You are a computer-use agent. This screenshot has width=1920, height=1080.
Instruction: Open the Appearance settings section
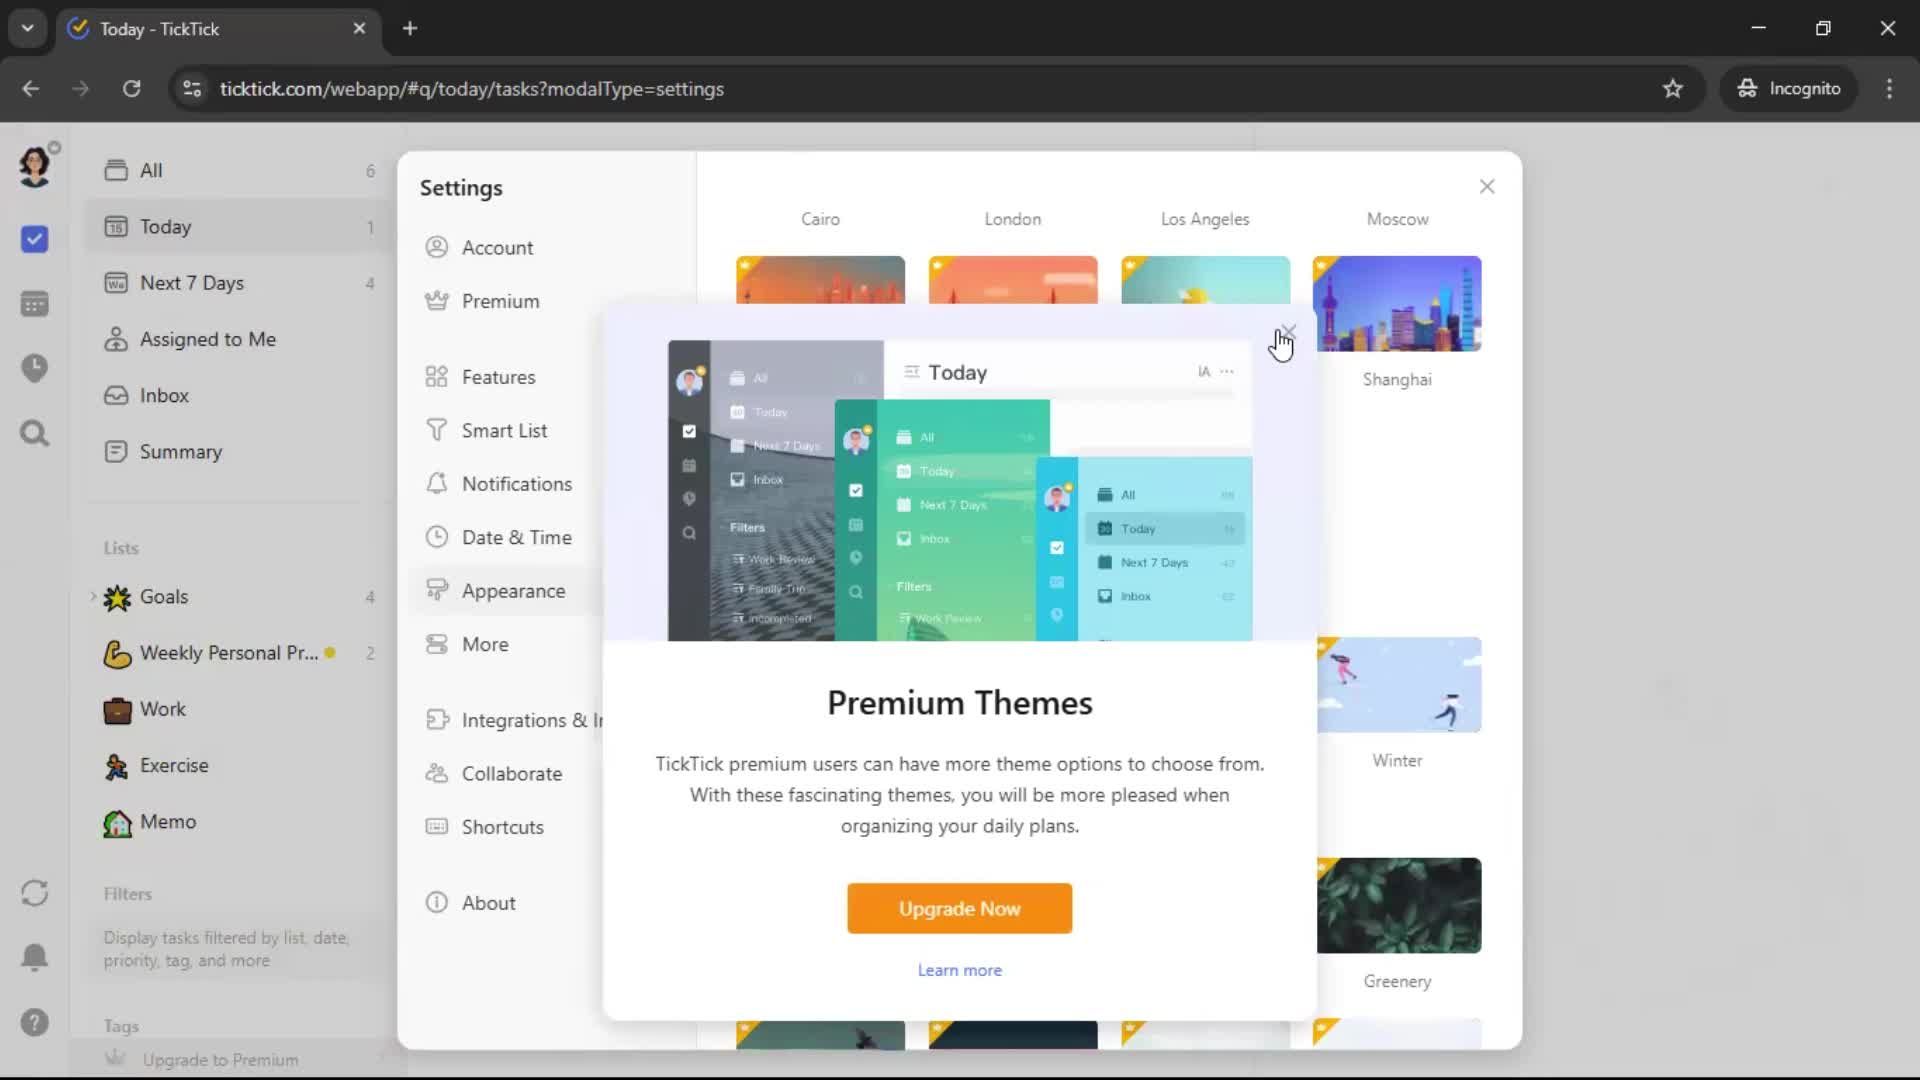pyautogui.click(x=513, y=591)
